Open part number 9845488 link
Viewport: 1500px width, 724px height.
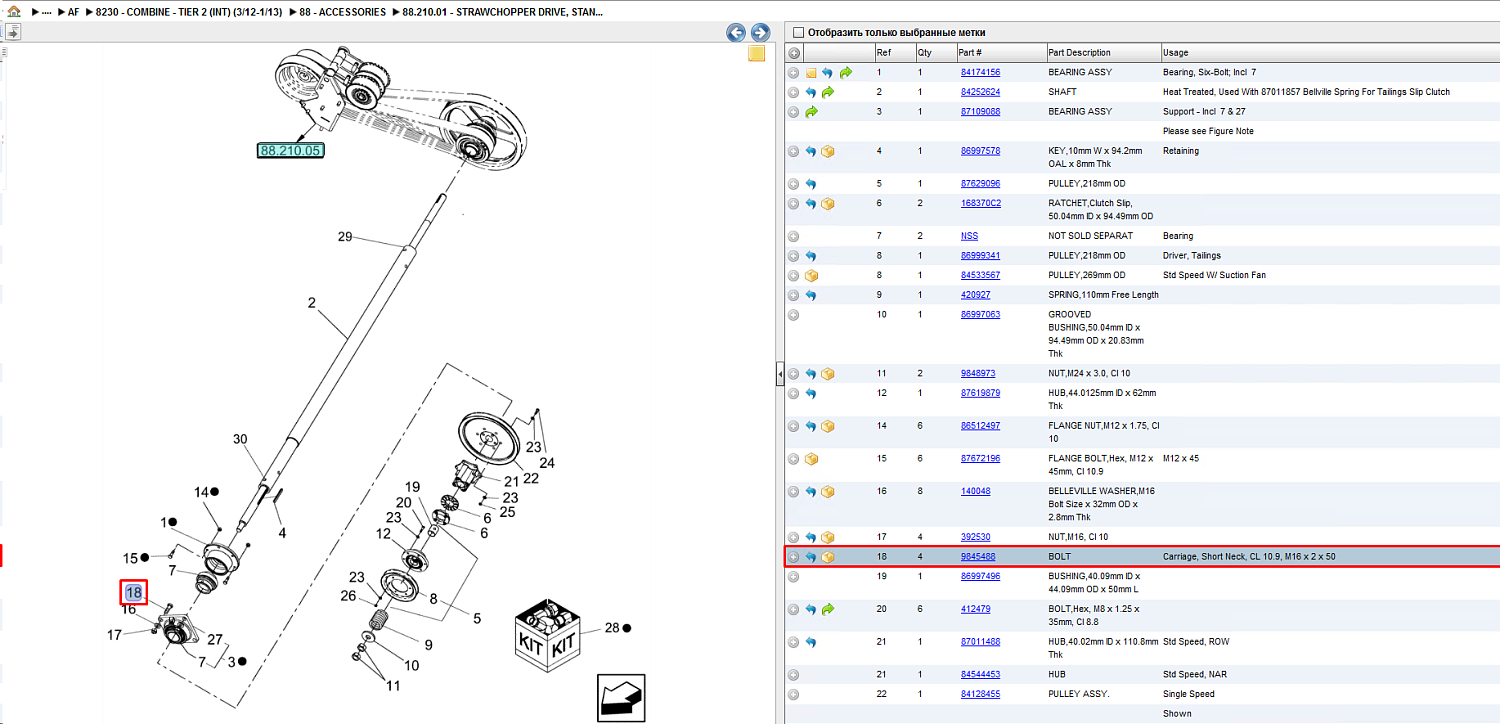pos(977,557)
